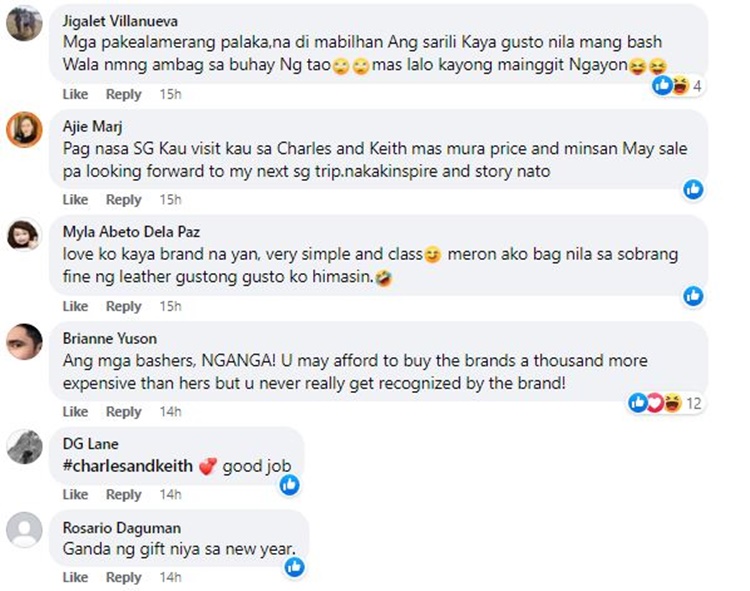Image resolution: width=750 pixels, height=591 pixels.
Task: Open reactions on Jigalet Villanueva's comment
Action: pos(677,86)
